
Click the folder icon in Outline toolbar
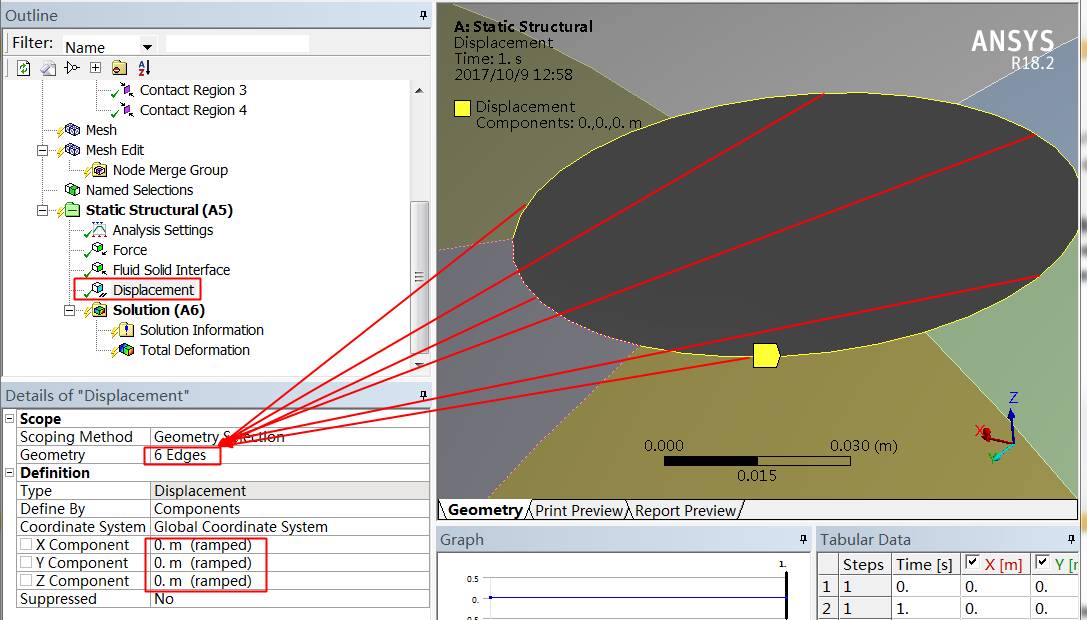tap(119, 68)
